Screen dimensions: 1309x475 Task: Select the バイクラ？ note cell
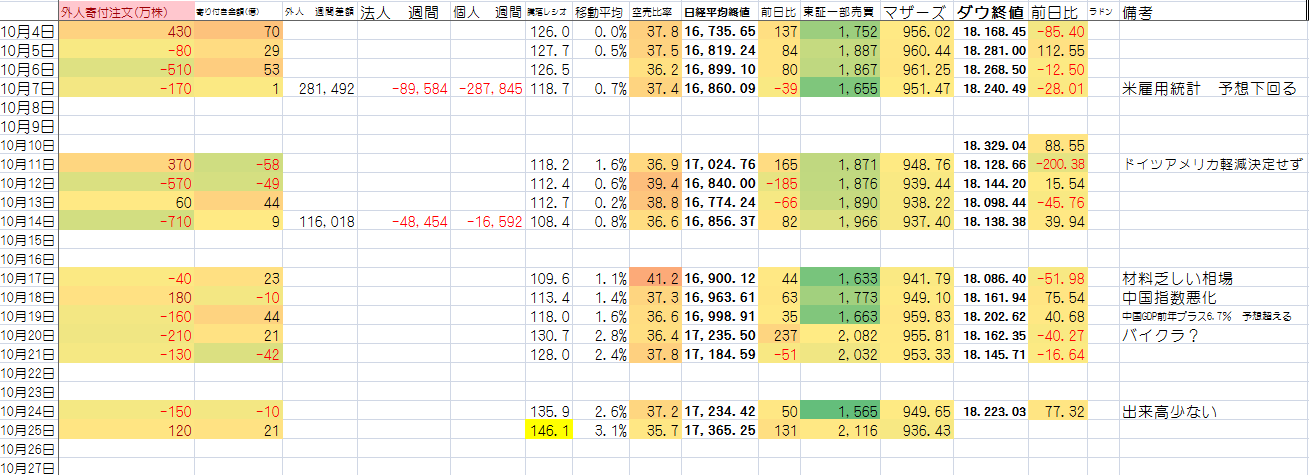(x=1158, y=336)
